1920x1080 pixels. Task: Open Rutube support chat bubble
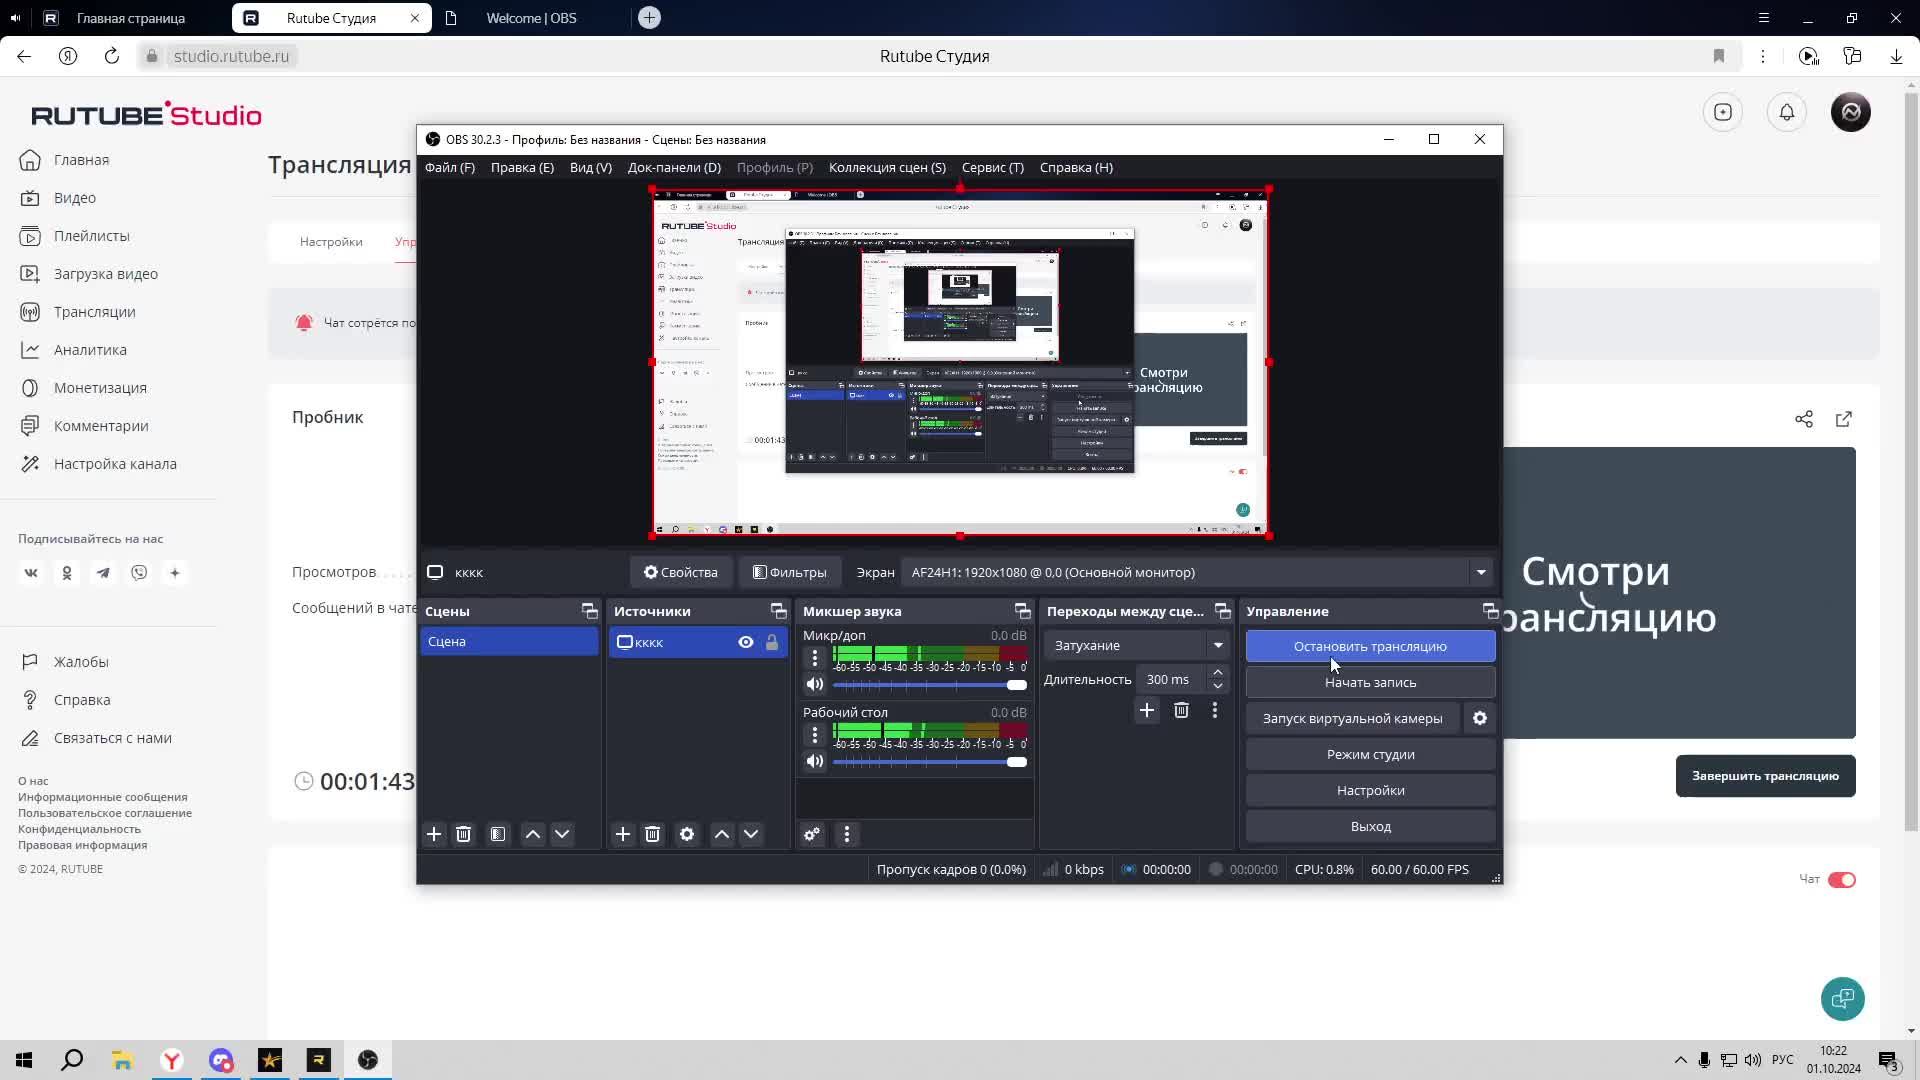[x=1843, y=999]
